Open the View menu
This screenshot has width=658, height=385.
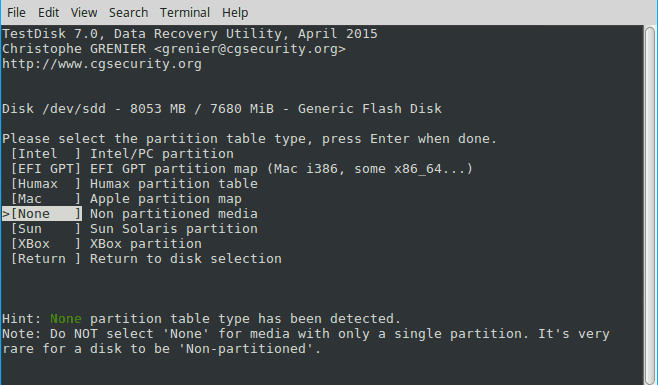[x=84, y=13]
